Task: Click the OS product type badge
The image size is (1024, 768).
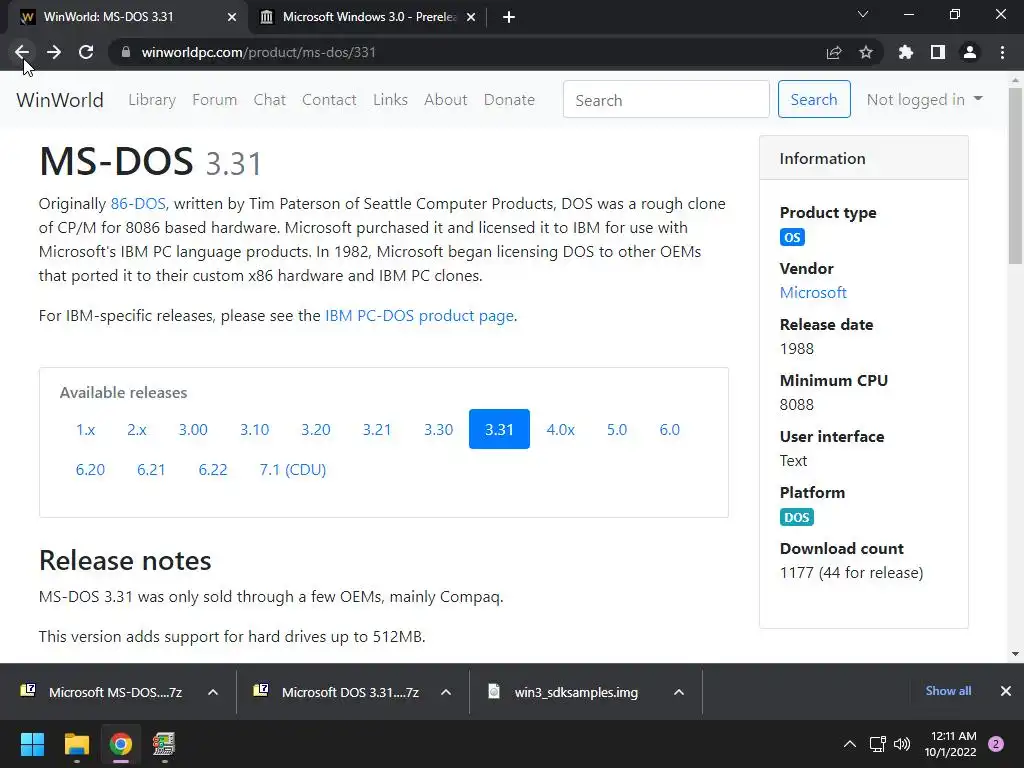Action: [792, 237]
